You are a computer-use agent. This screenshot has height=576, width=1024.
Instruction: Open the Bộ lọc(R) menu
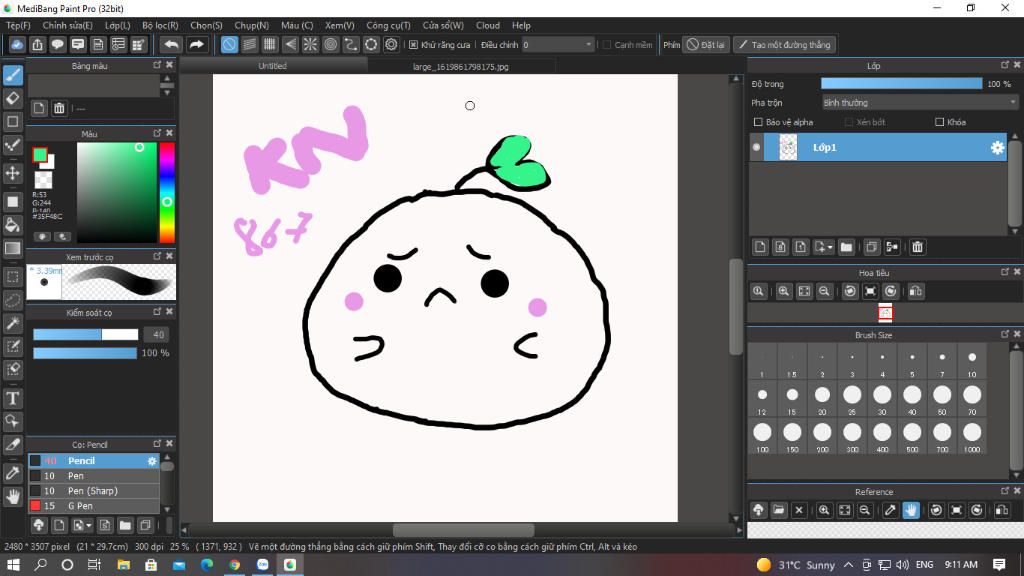160,25
